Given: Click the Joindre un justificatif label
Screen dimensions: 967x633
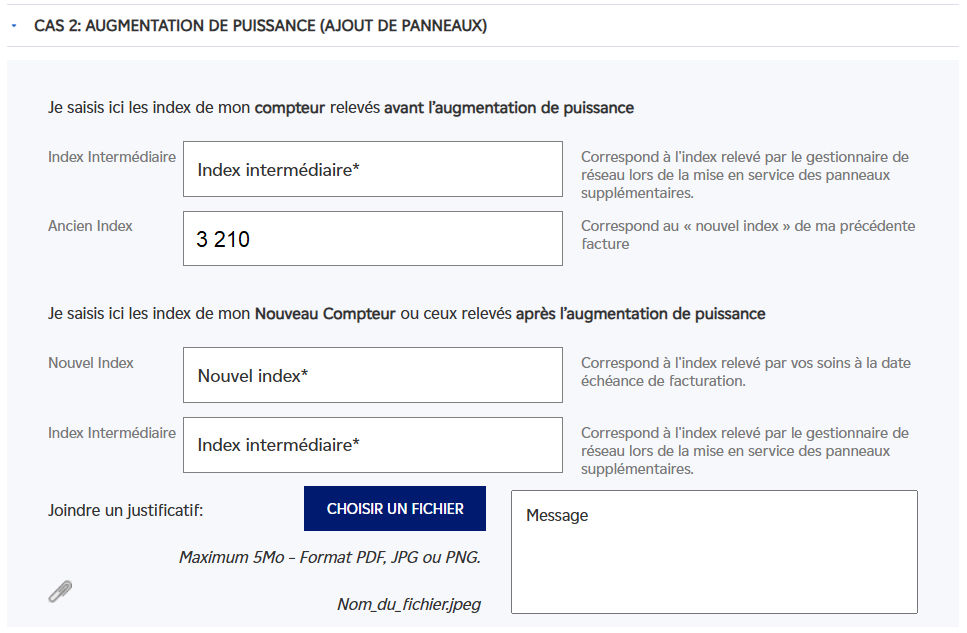Looking at the screenshot, I should coord(125,510).
